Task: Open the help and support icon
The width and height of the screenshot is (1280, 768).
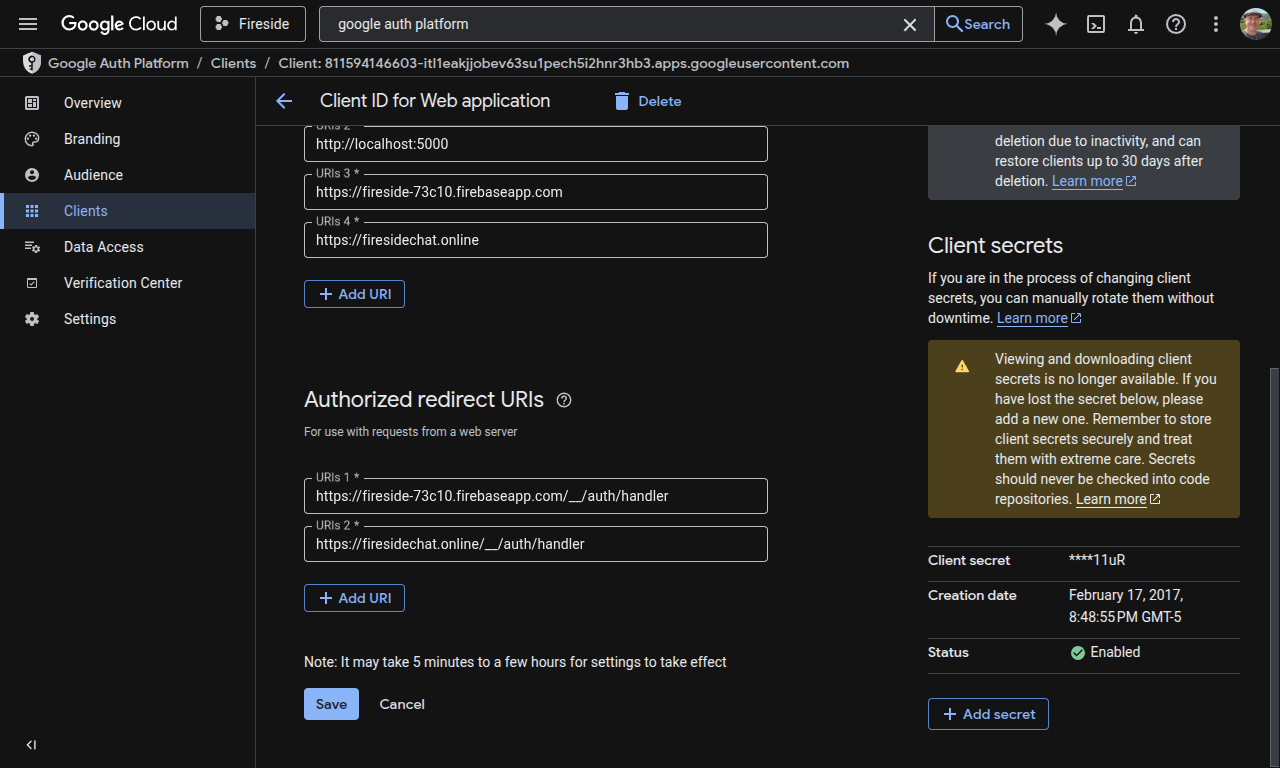Action: 1176,24
